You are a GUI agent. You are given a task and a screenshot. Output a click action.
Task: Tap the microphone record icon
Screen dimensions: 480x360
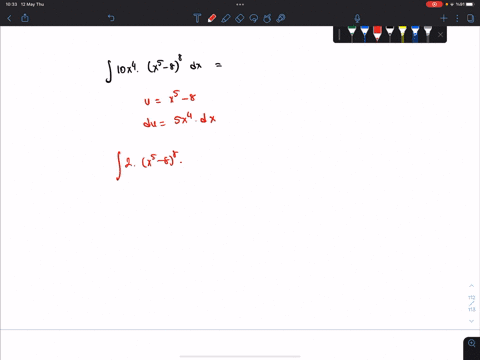[x=357, y=18]
